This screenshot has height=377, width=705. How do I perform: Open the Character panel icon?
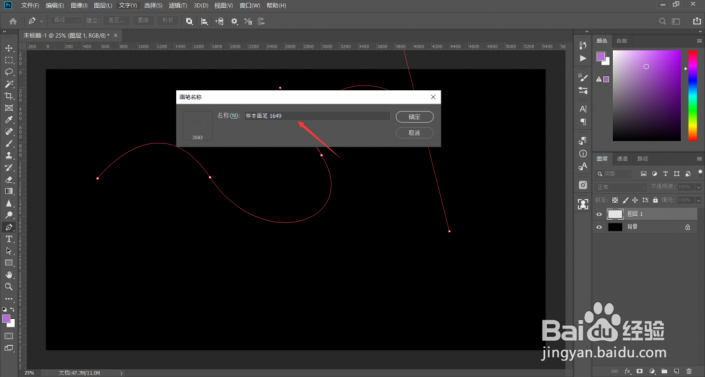(583, 109)
